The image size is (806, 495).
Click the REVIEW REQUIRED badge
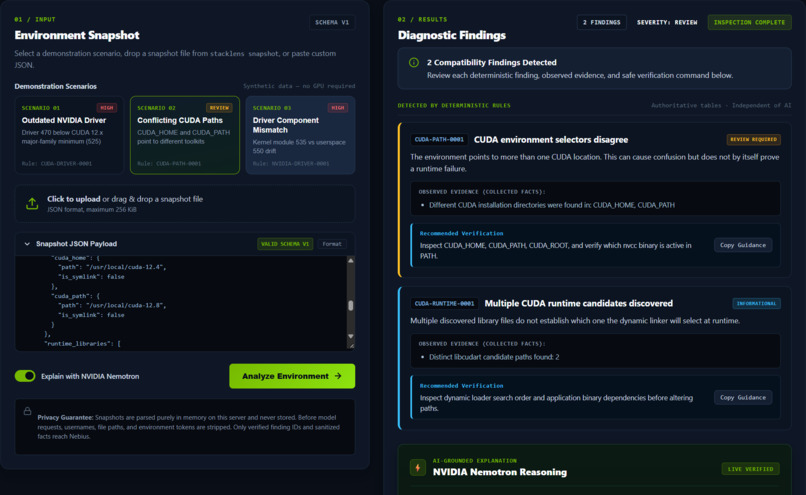(x=753, y=139)
